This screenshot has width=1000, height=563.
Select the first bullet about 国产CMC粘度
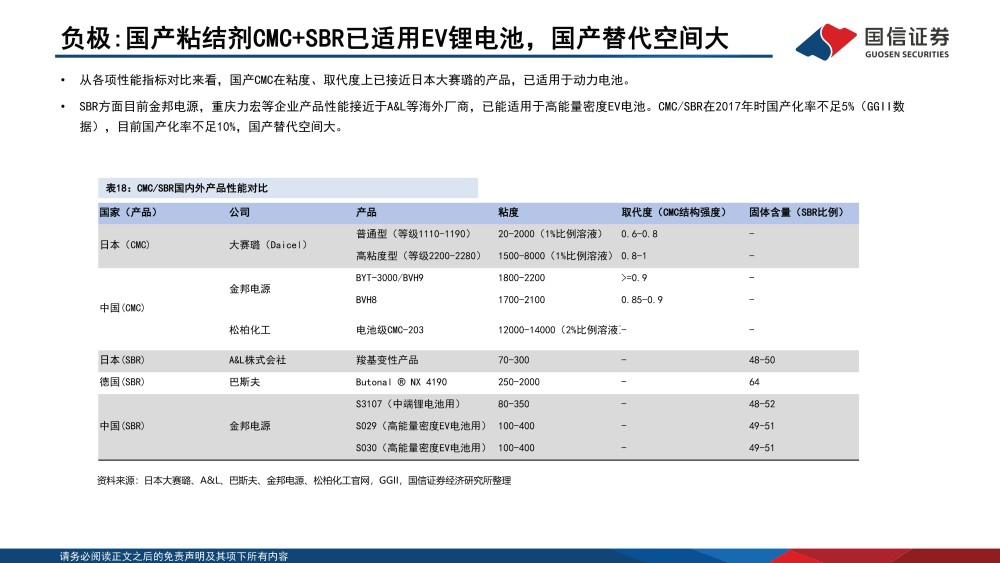click(x=355, y=80)
